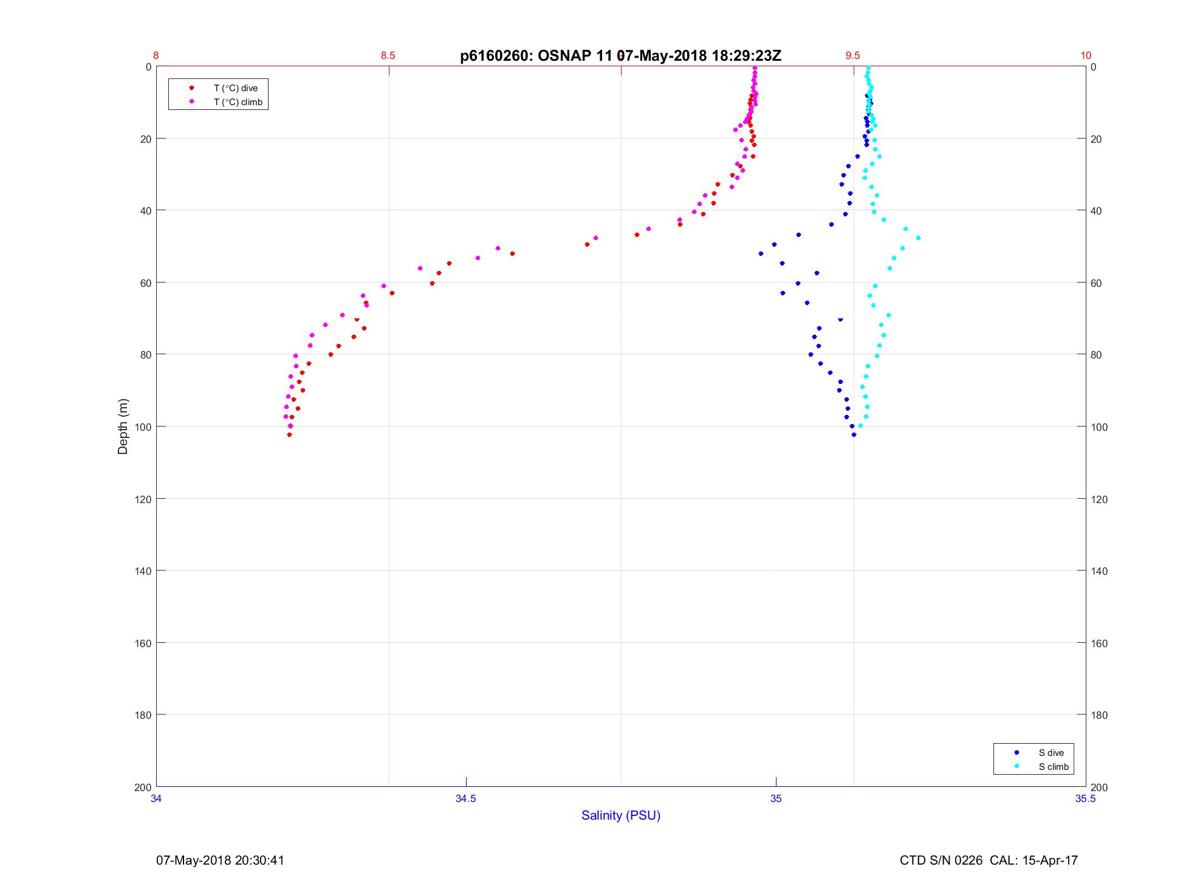The height and width of the screenshot is (885, 1200).
Task: Click the 60 tick on the left depth axis
Action: 145,283
